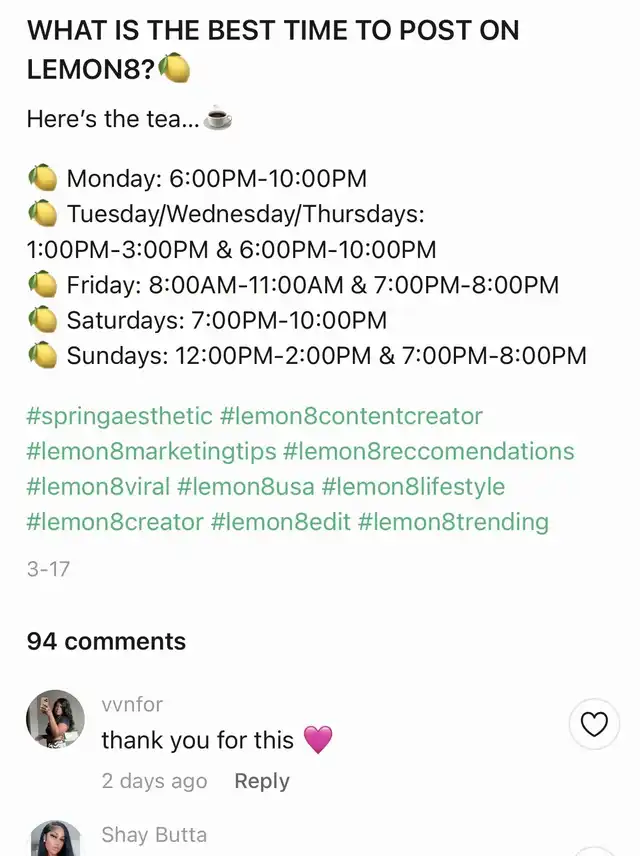The height and width of the screenshot is (856, 640).
Task: Select the #lemon8reccomendations hashtag
Action: 428,451
